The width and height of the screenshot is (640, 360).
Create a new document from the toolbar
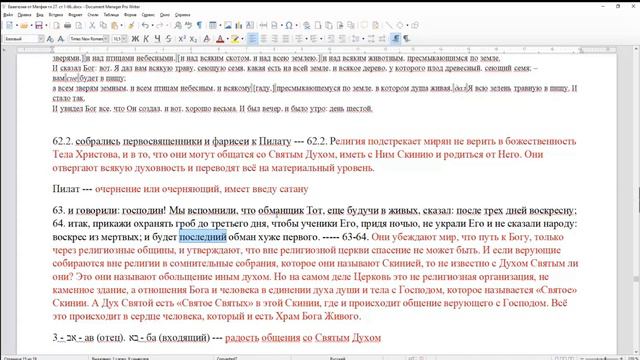[x=9, y=25]
